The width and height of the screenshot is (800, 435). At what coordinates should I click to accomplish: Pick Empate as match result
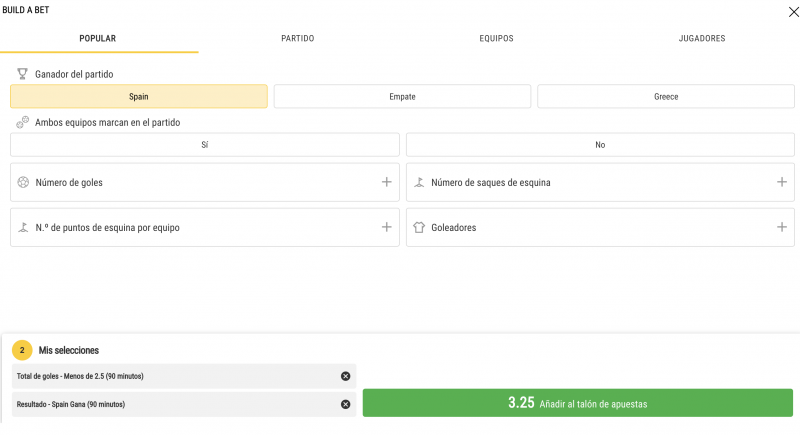point(402,97)
